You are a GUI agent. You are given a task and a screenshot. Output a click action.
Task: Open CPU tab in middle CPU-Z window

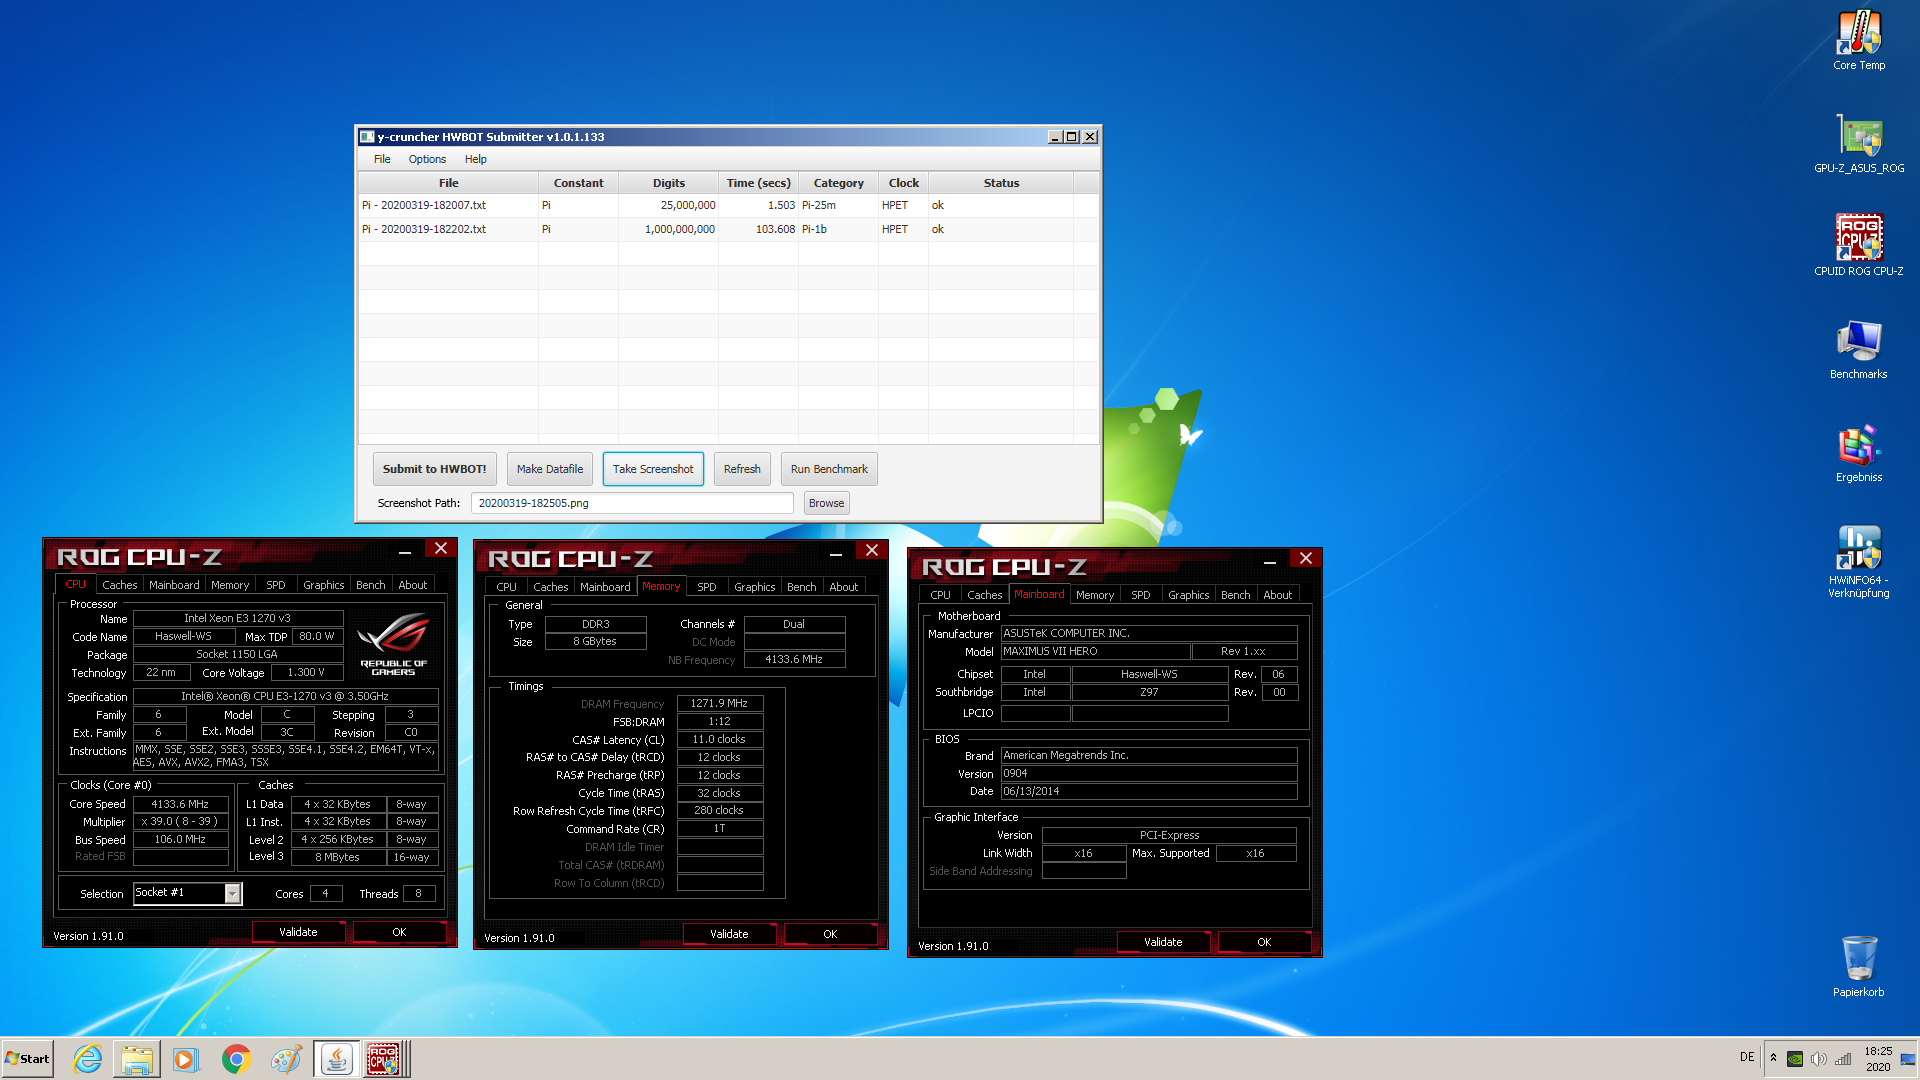507,587
